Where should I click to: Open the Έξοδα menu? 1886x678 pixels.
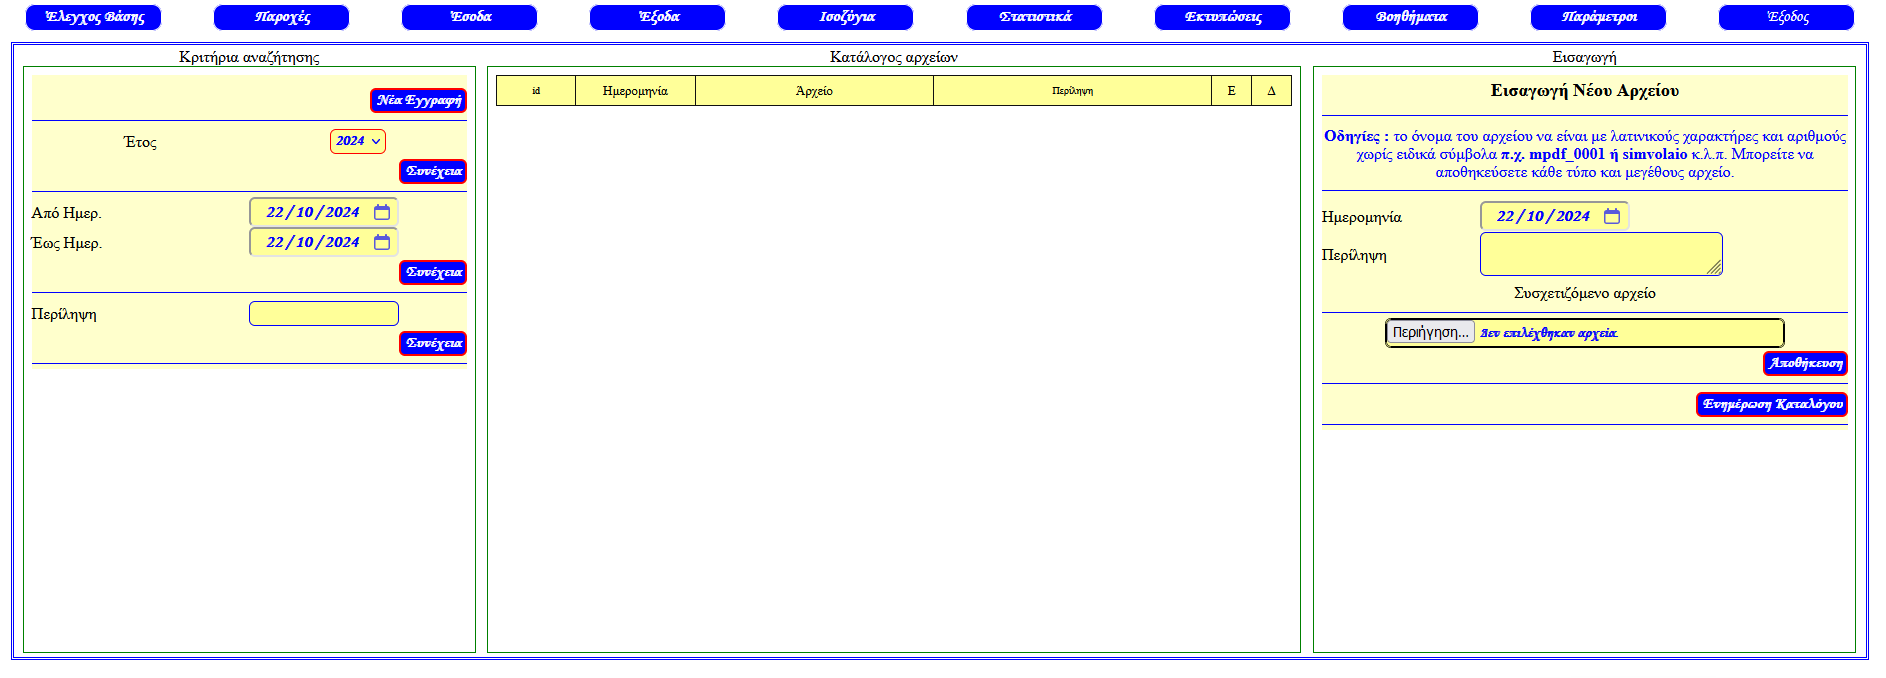(x=657, y=17)
